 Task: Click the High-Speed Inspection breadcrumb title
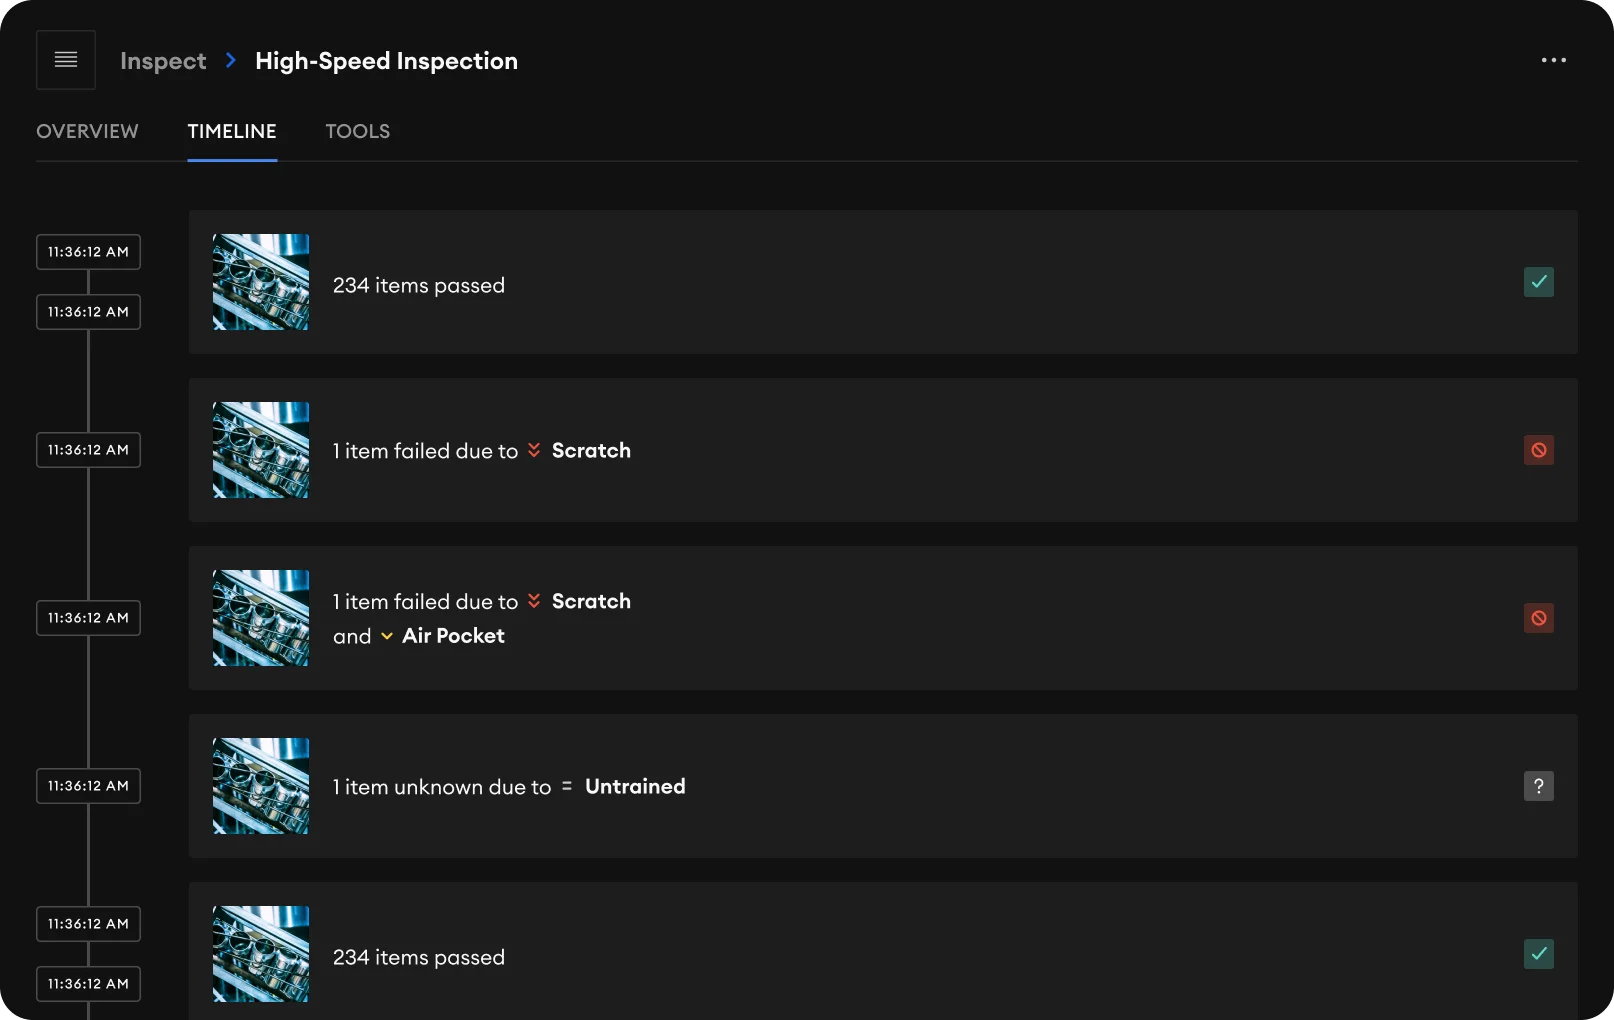tap(386, 60)
